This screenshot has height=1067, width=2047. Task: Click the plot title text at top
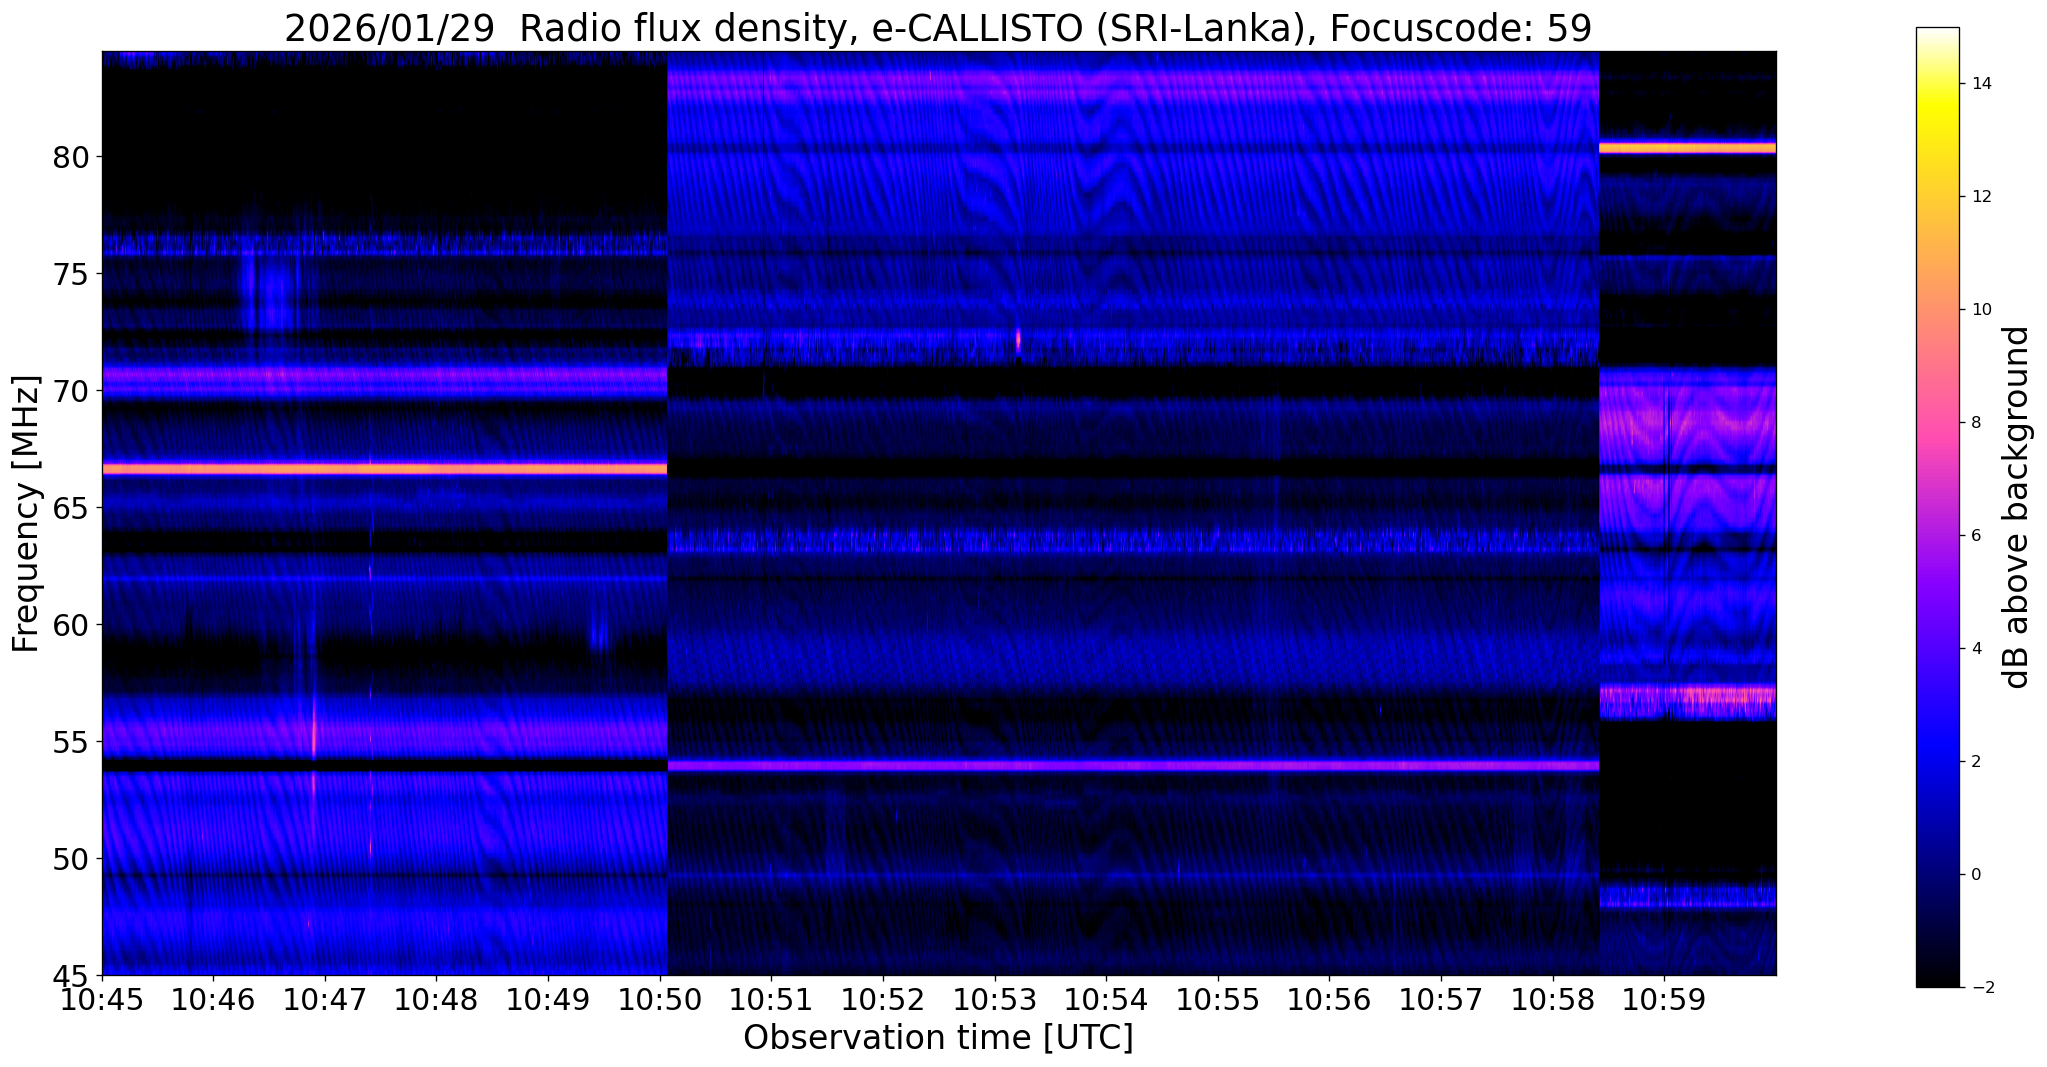(938, 28)
